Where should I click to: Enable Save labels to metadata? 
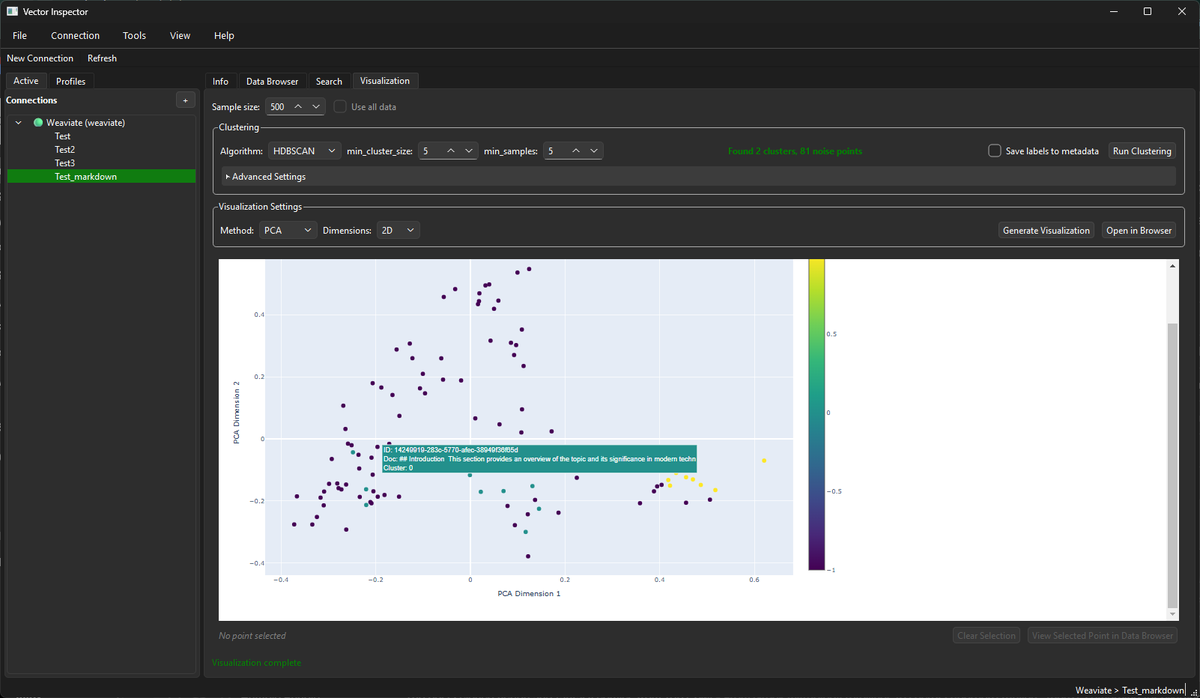pos(994,151)
